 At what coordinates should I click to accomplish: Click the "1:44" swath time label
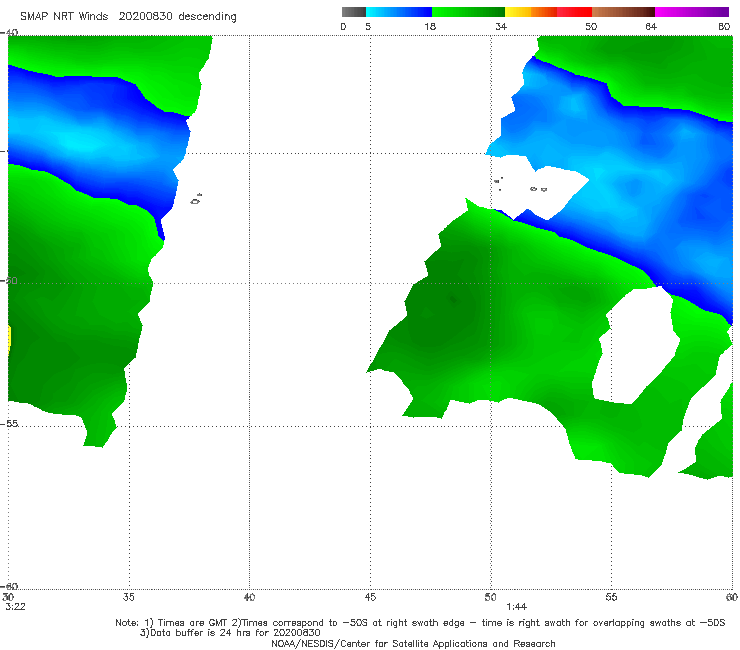(x=517, y=607)
